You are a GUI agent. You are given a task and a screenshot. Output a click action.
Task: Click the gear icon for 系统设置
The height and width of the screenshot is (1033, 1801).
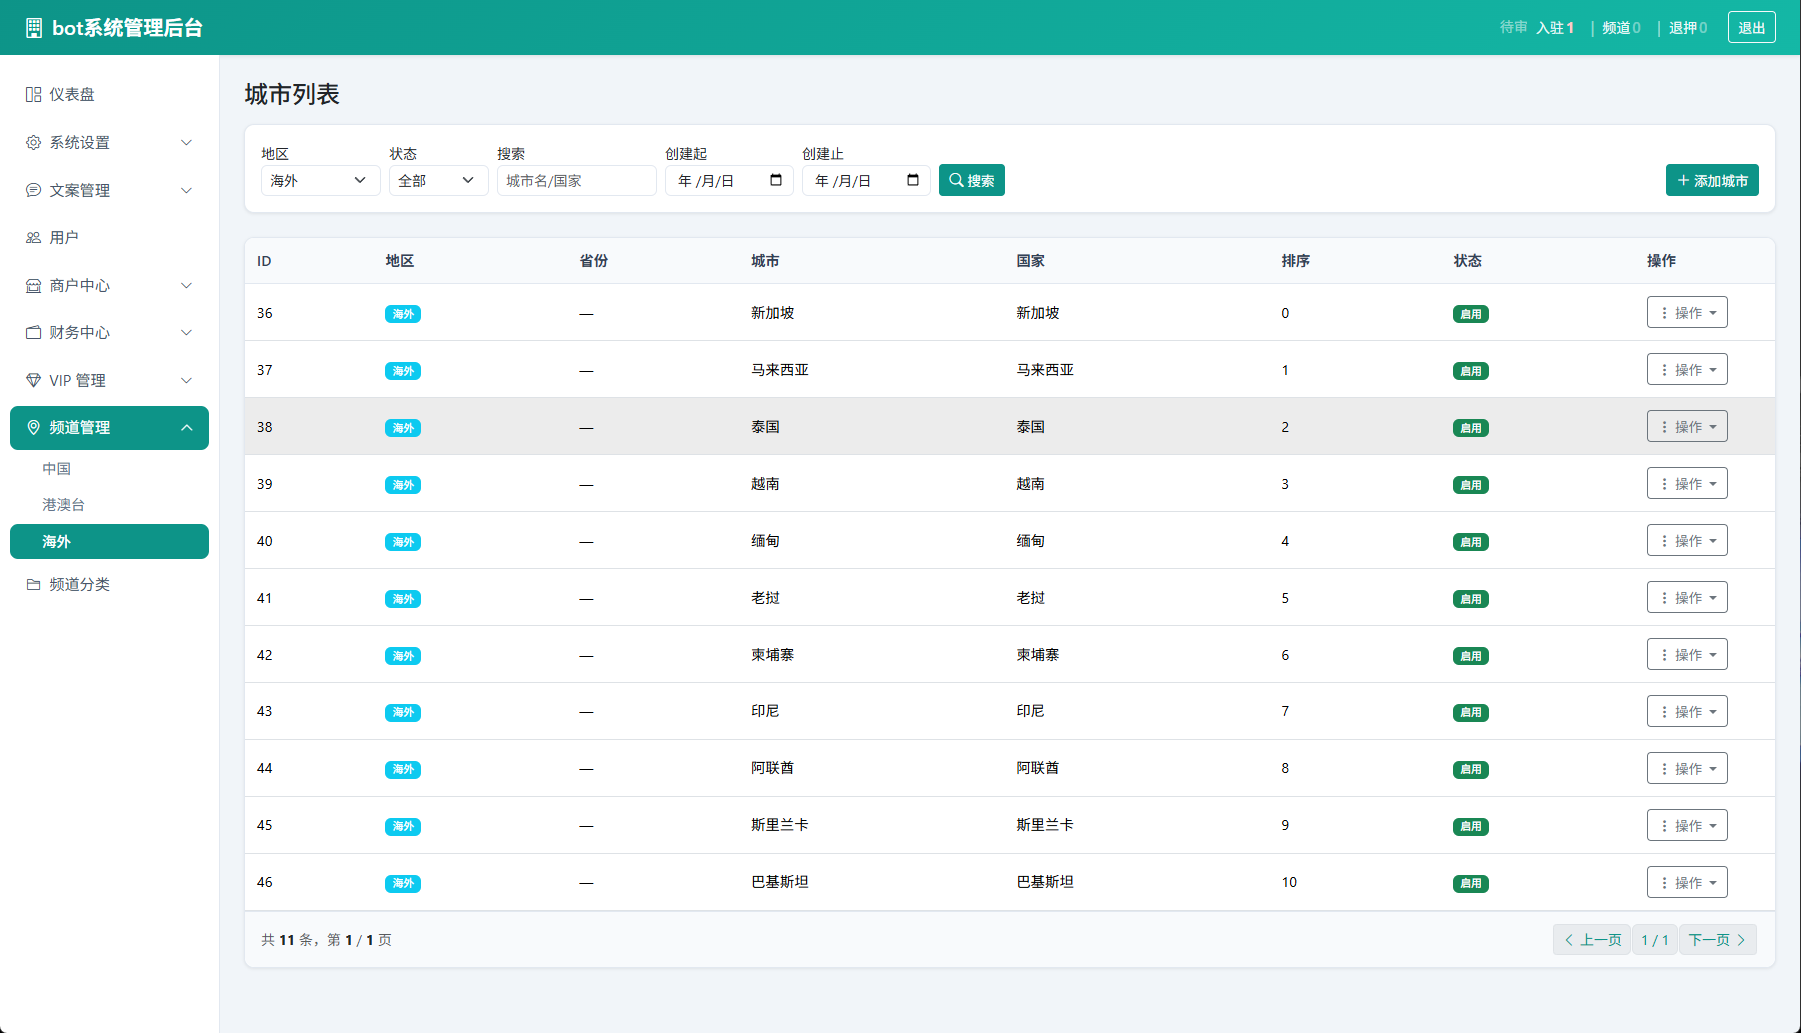click(33, 143)
